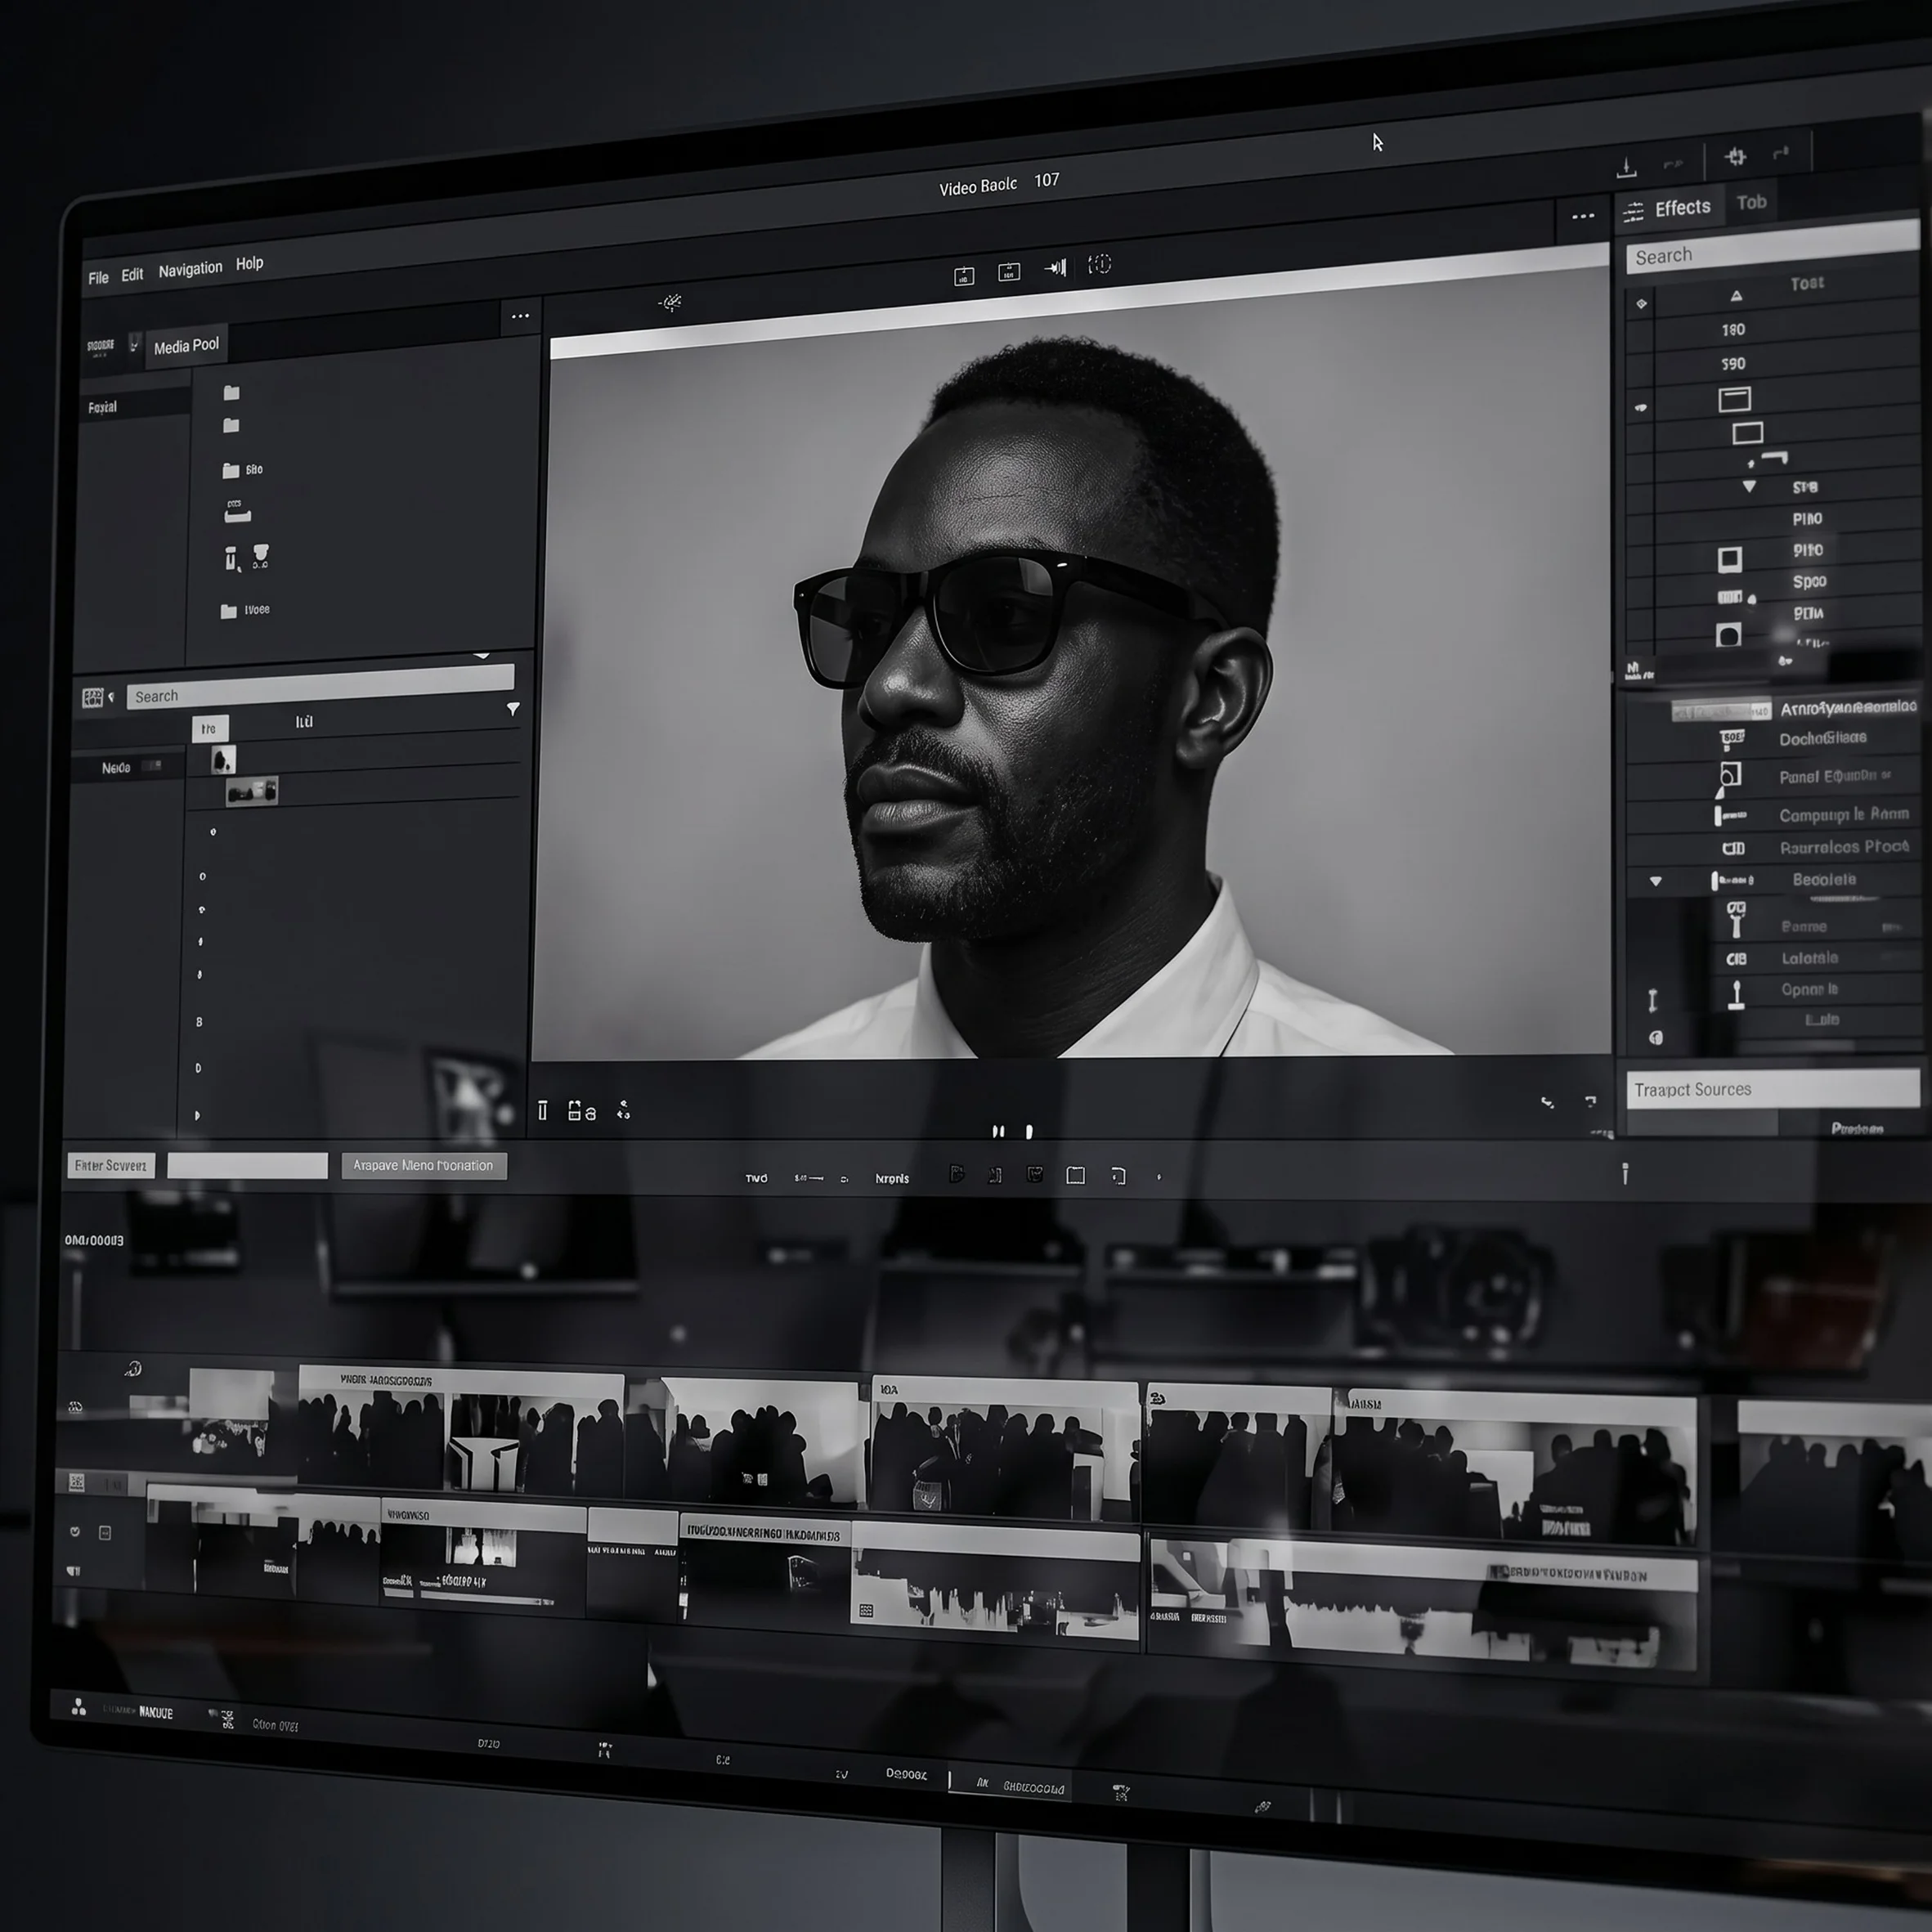
Task: Open the viewer three-dots options menu
Action: click(1582, 216)
